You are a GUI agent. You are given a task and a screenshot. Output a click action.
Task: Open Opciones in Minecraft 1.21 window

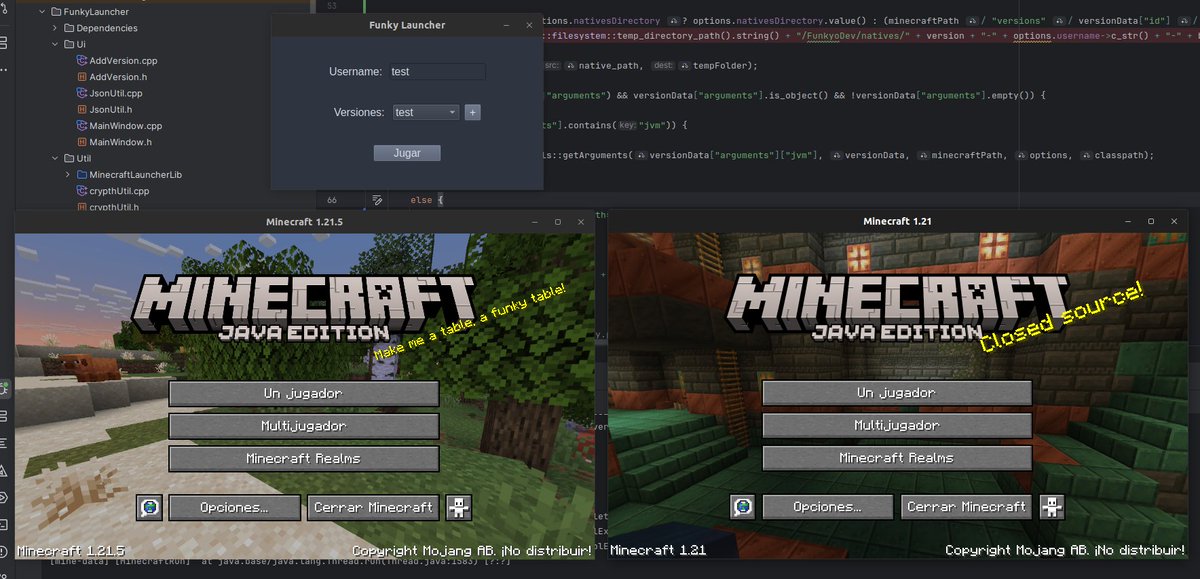(828, 507)
